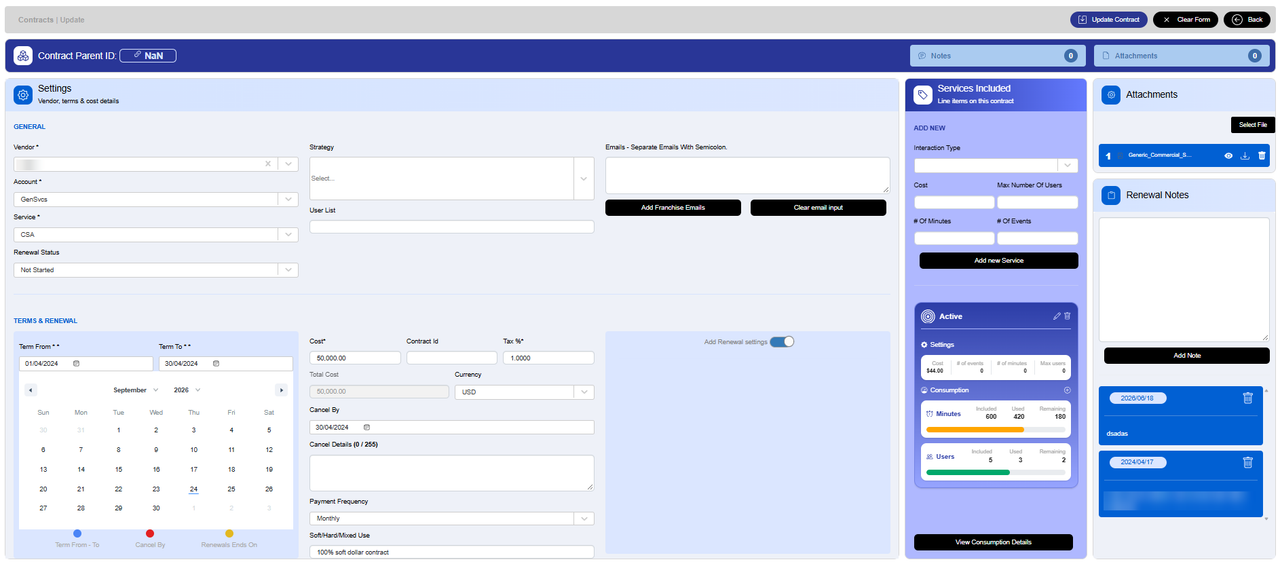Viewport: 1280px width, 562px height.
Task: Open the 2026 year selector in the calendar
Action: pos(187,390)
